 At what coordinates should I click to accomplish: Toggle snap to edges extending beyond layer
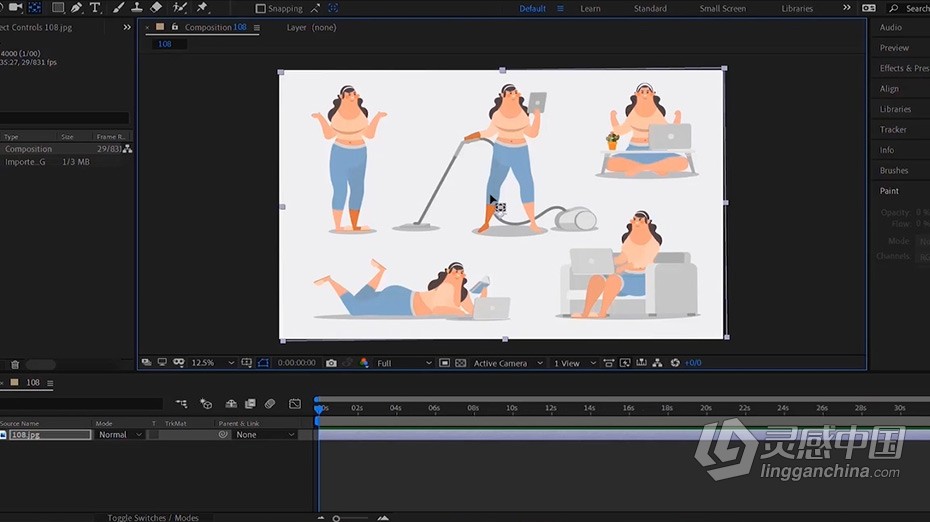(x=315, y=8)
